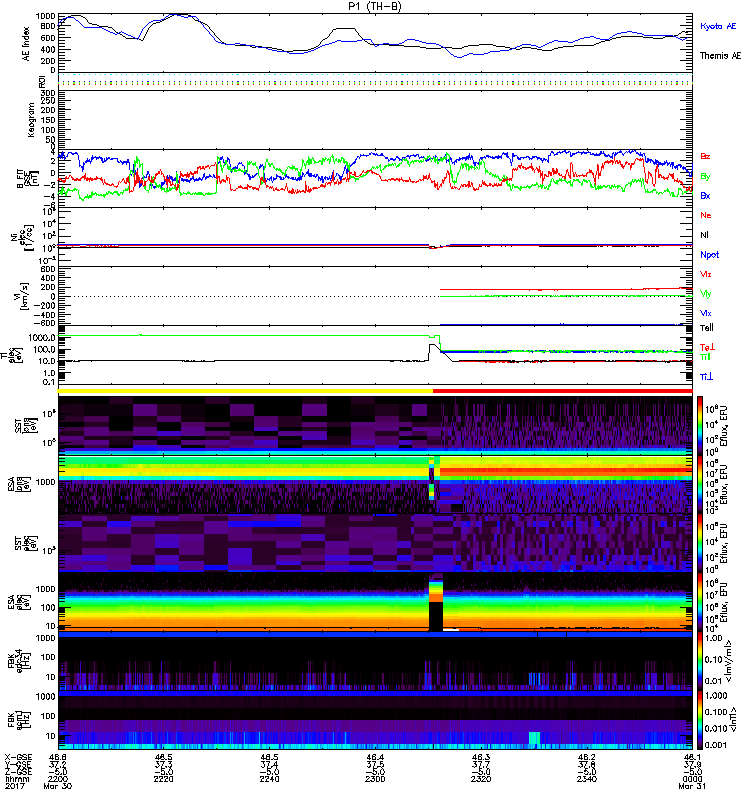
Task: Select the "Mar 30" date label
Action: 58,786
